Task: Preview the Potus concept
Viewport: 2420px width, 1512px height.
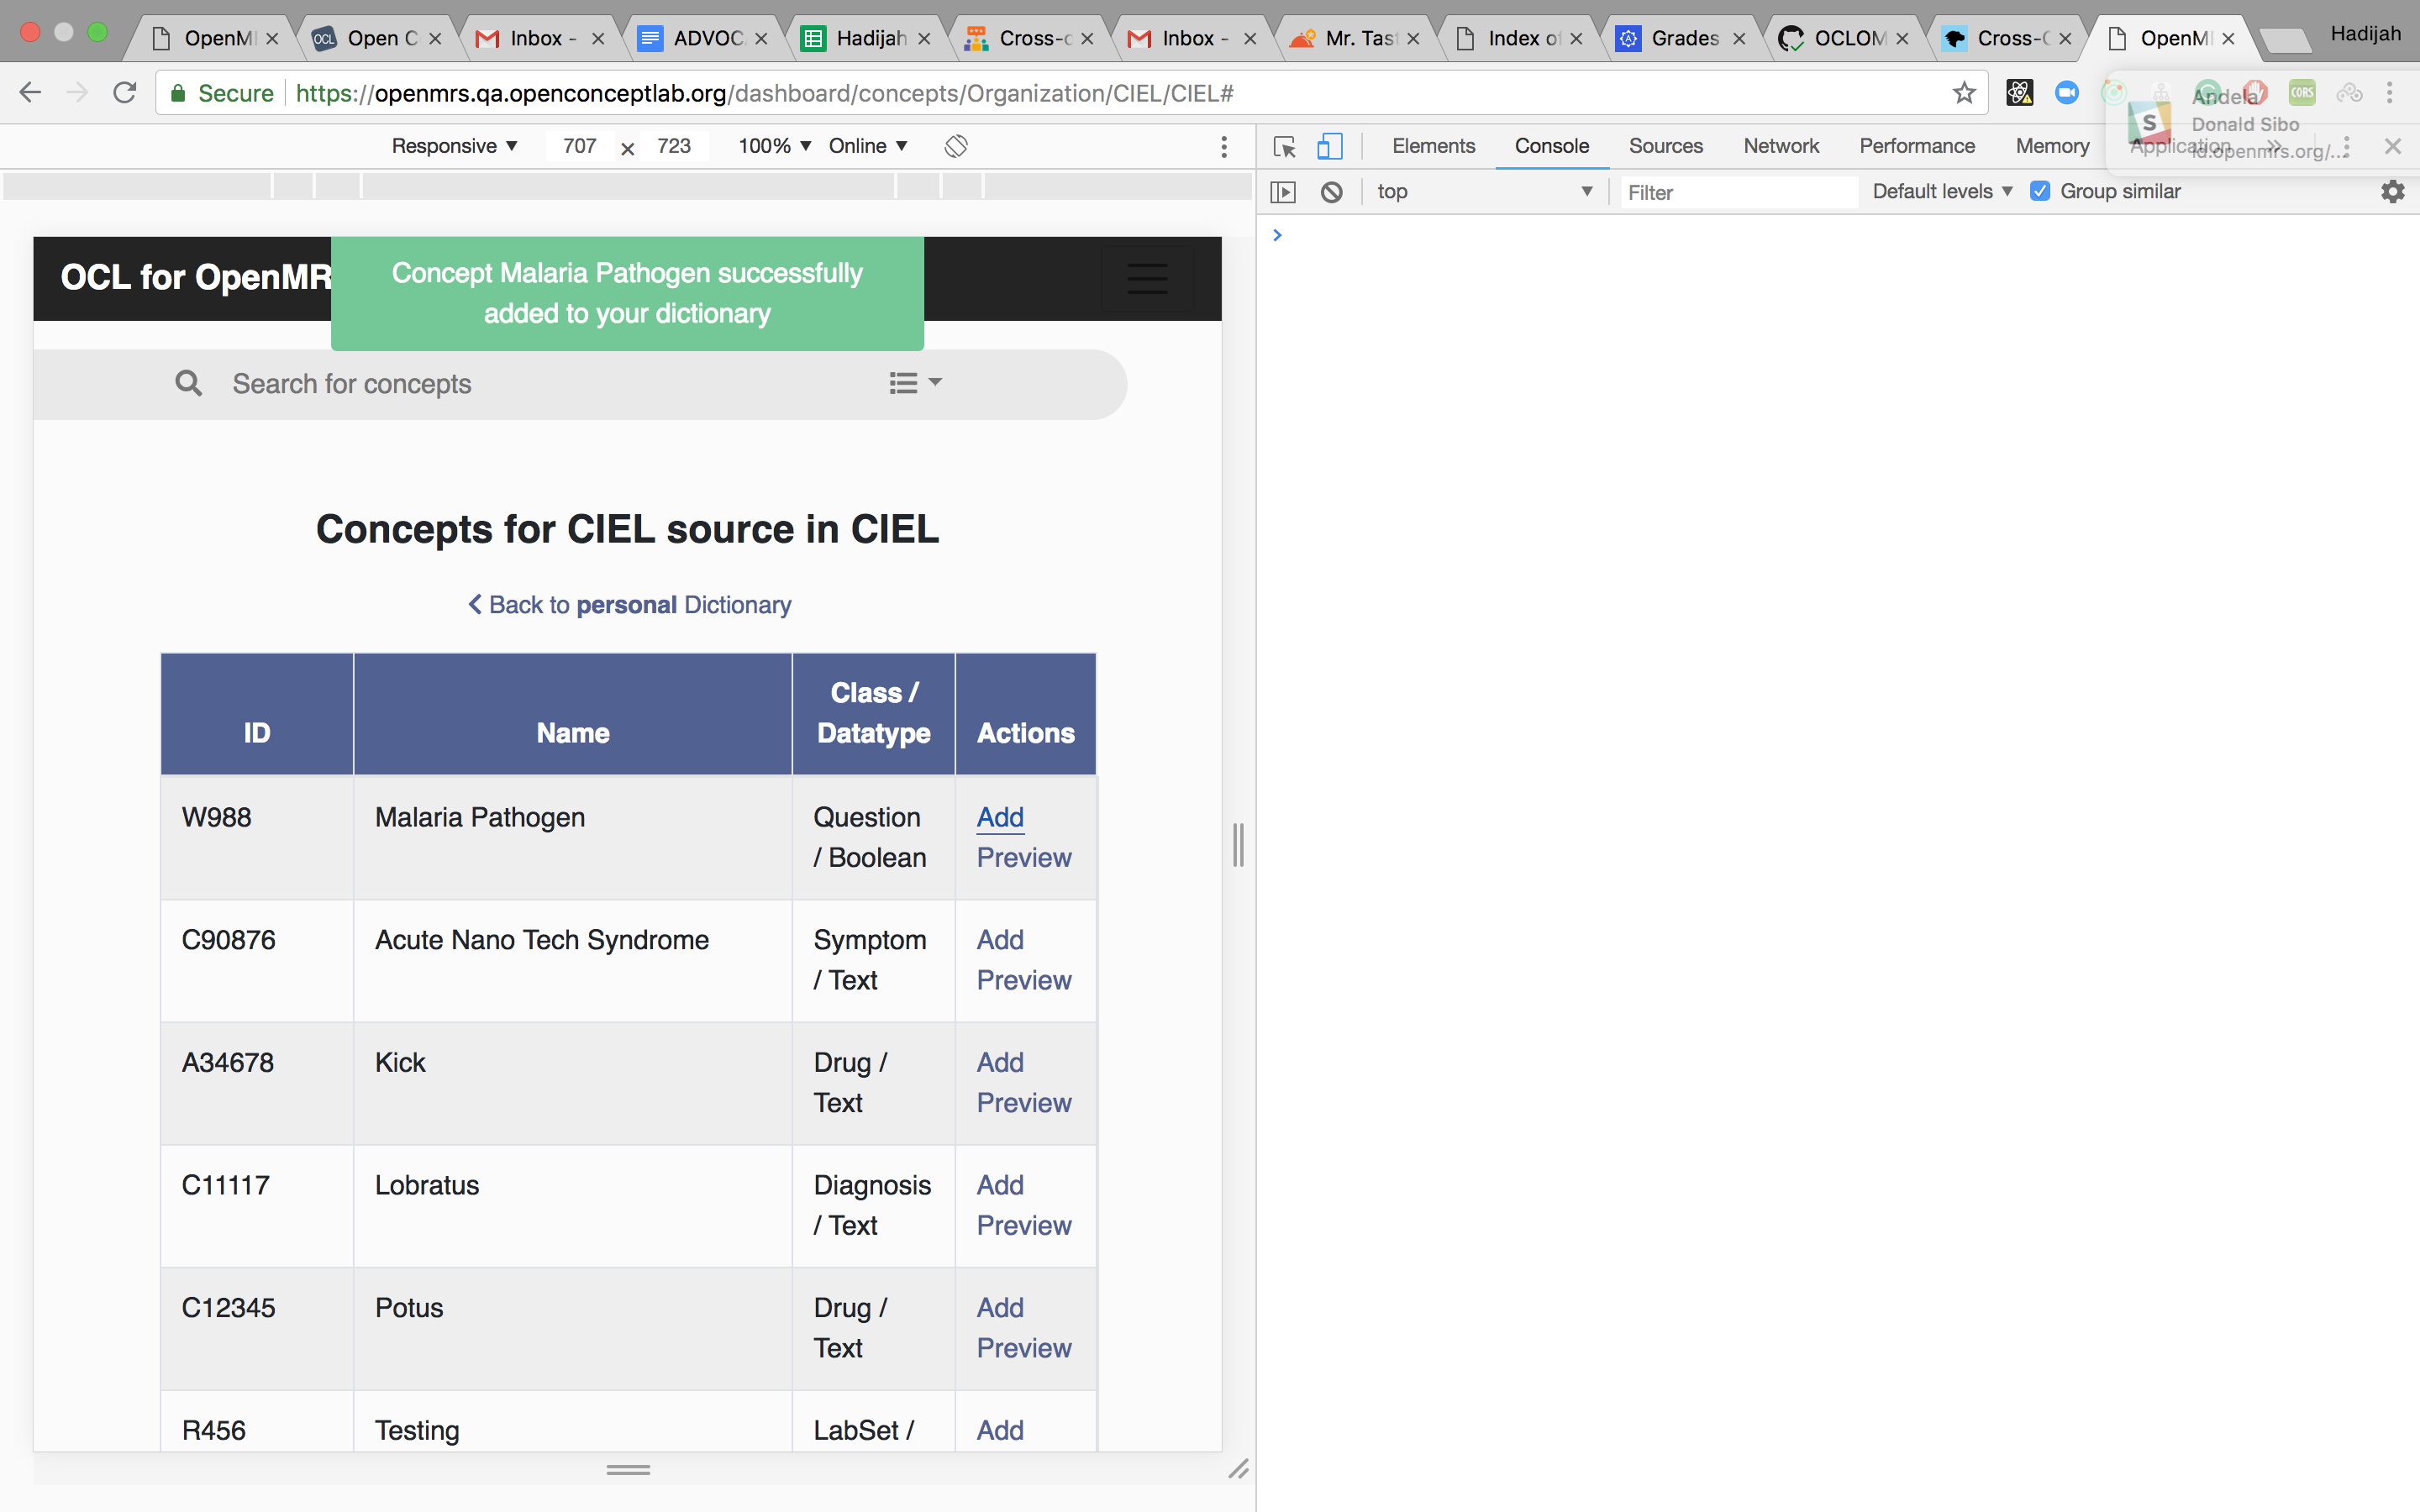Action: coord(1024,1347)
